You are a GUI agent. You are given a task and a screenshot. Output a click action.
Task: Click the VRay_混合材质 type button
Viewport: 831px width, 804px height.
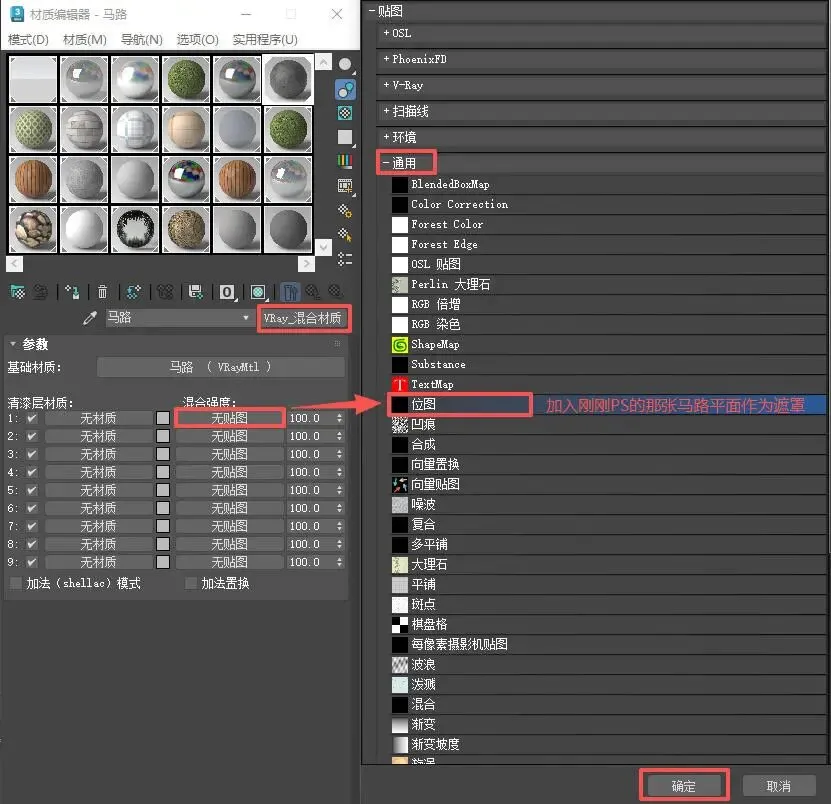click(303, 318)
